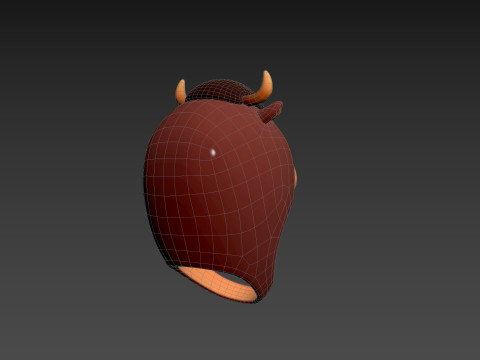Select the smaller left horn on the head
480x360 pixels.
coord(181,92)
